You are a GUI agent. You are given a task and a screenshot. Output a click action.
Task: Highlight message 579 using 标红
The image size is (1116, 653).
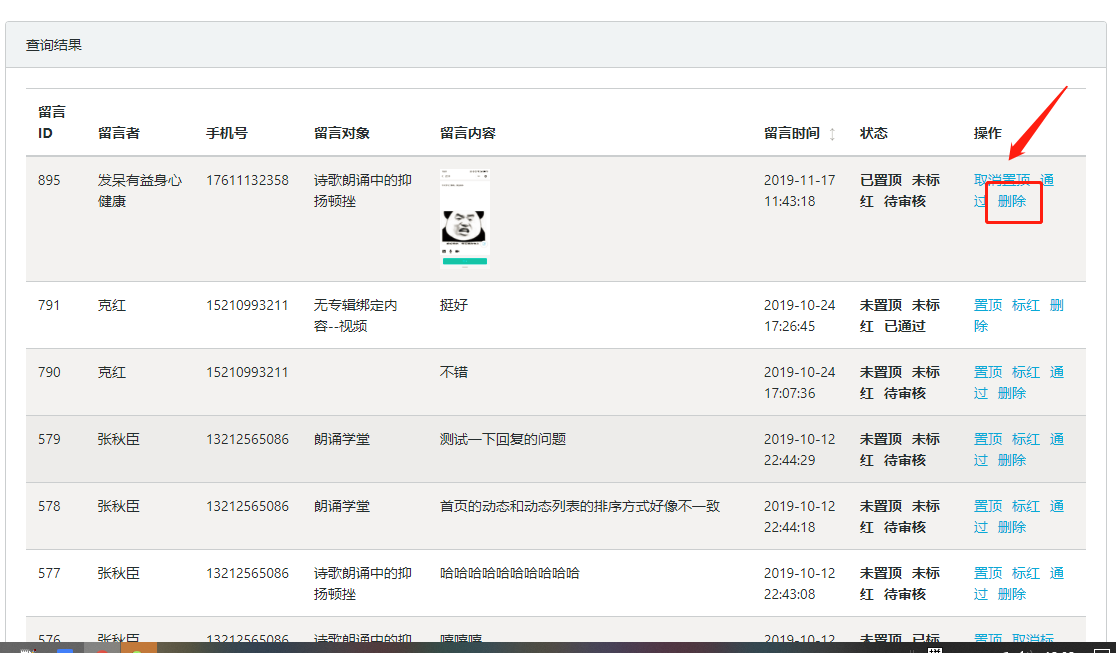click(x=1026, y=439)
